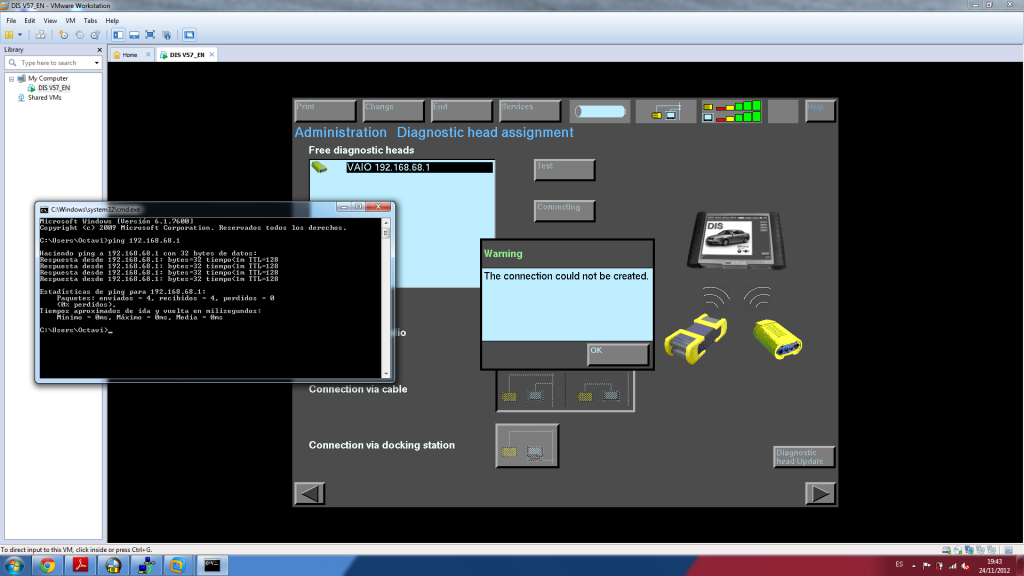Go forward with the right arrow button

(x=820, y=494)
